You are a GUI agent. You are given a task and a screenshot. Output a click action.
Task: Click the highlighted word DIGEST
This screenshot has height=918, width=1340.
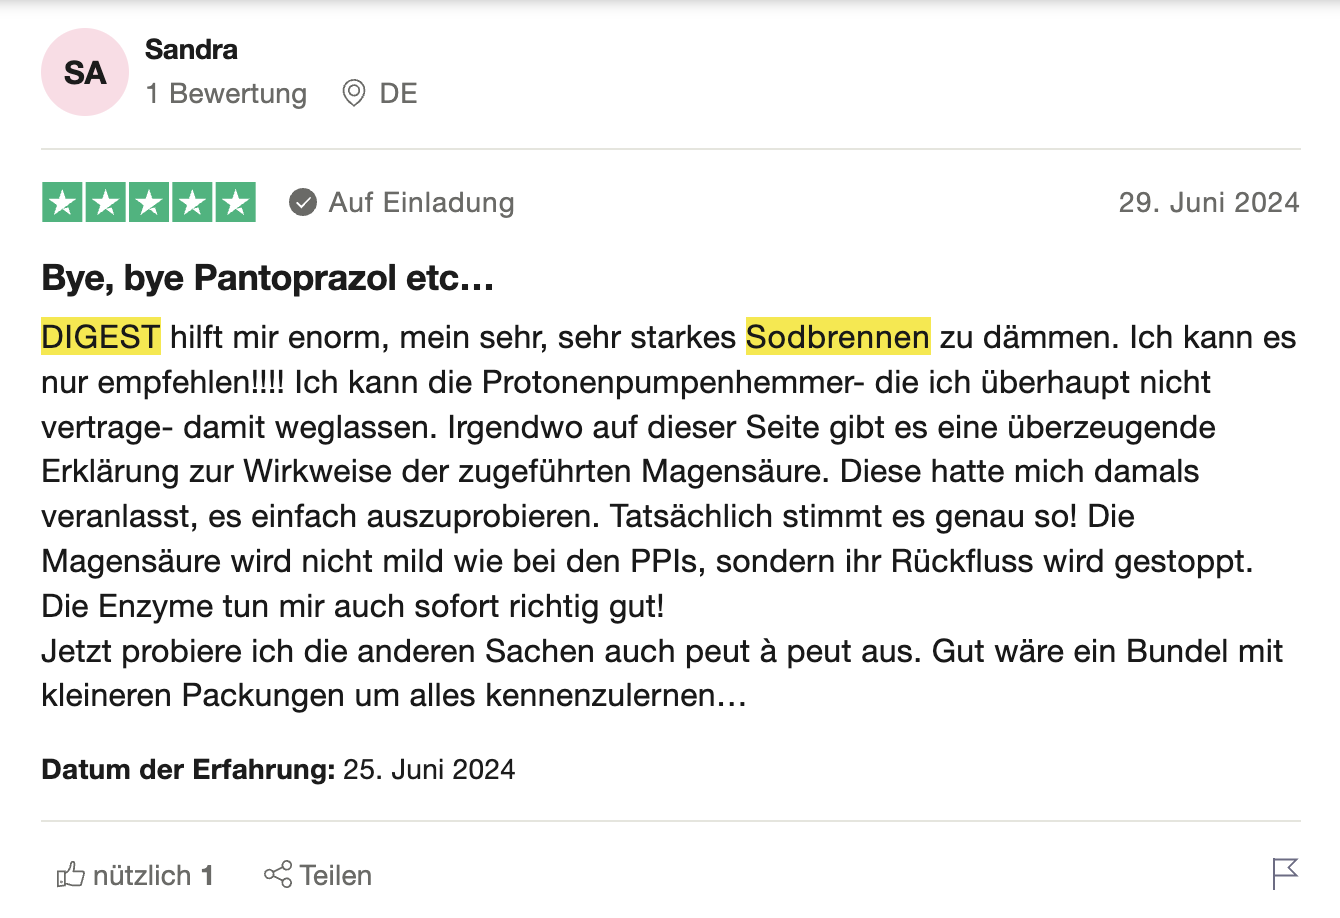click(x=100, y=337)
